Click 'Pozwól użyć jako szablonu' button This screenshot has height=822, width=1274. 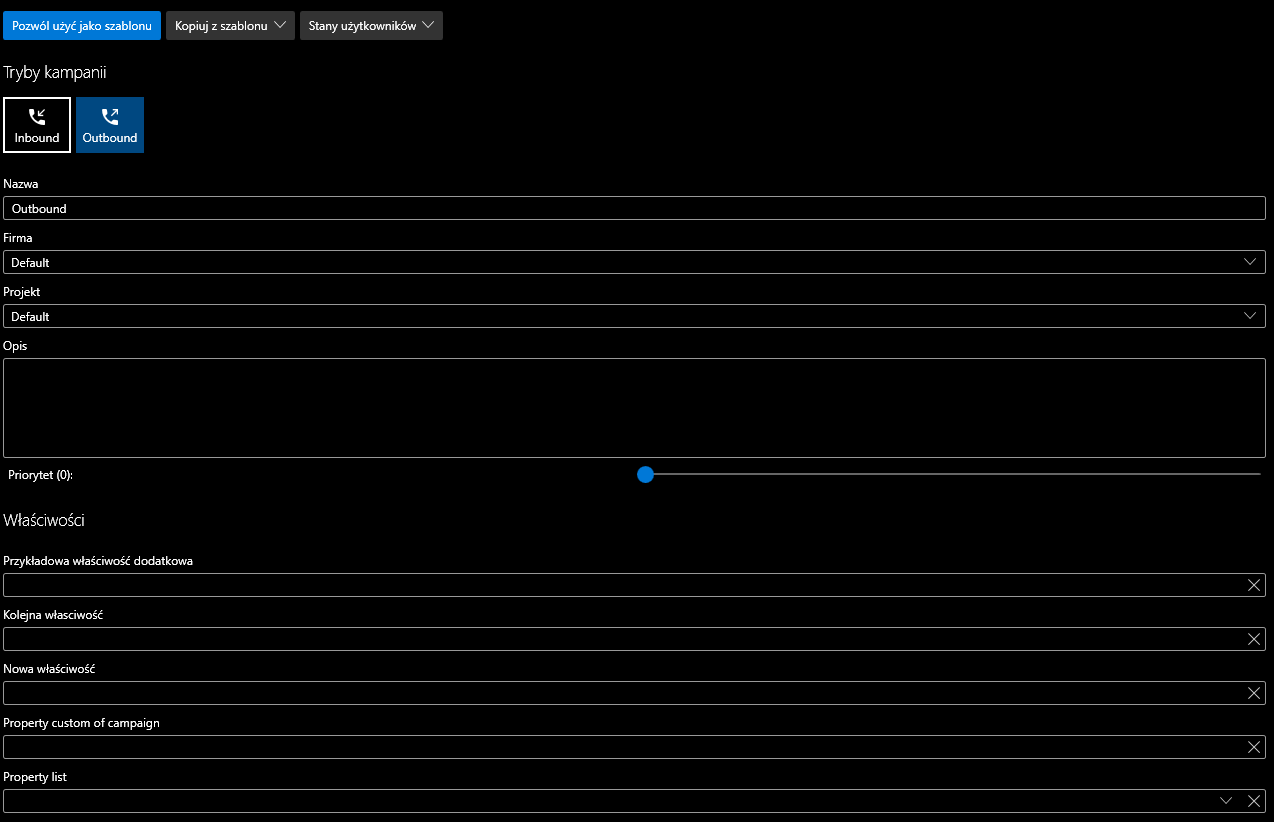[82, 26]
